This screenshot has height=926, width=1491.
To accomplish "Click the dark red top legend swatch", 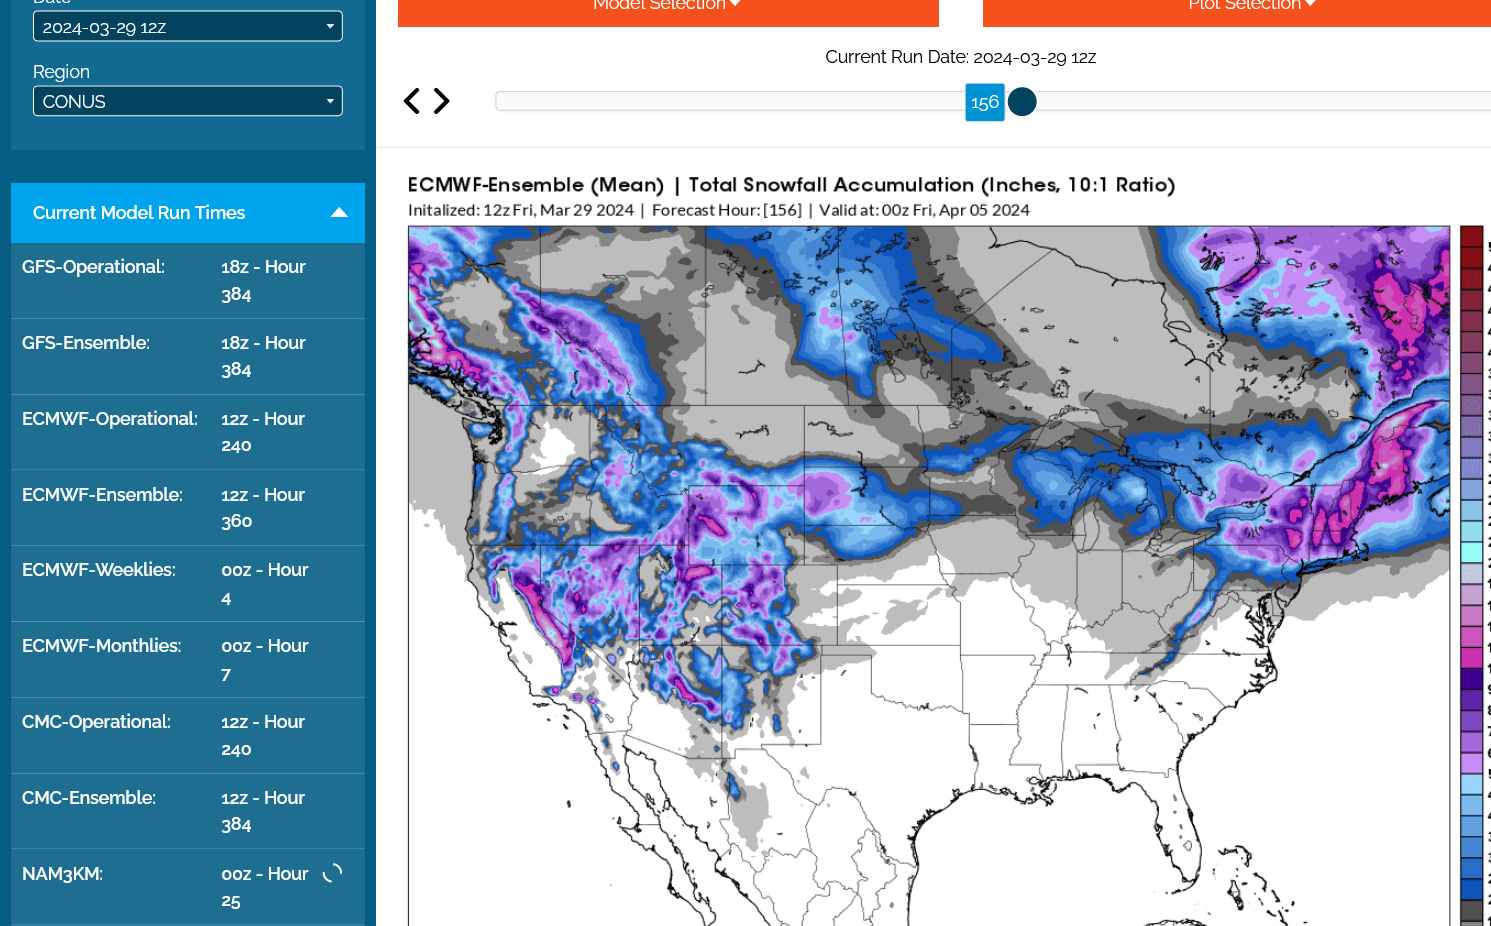I will click(1471, 237).
